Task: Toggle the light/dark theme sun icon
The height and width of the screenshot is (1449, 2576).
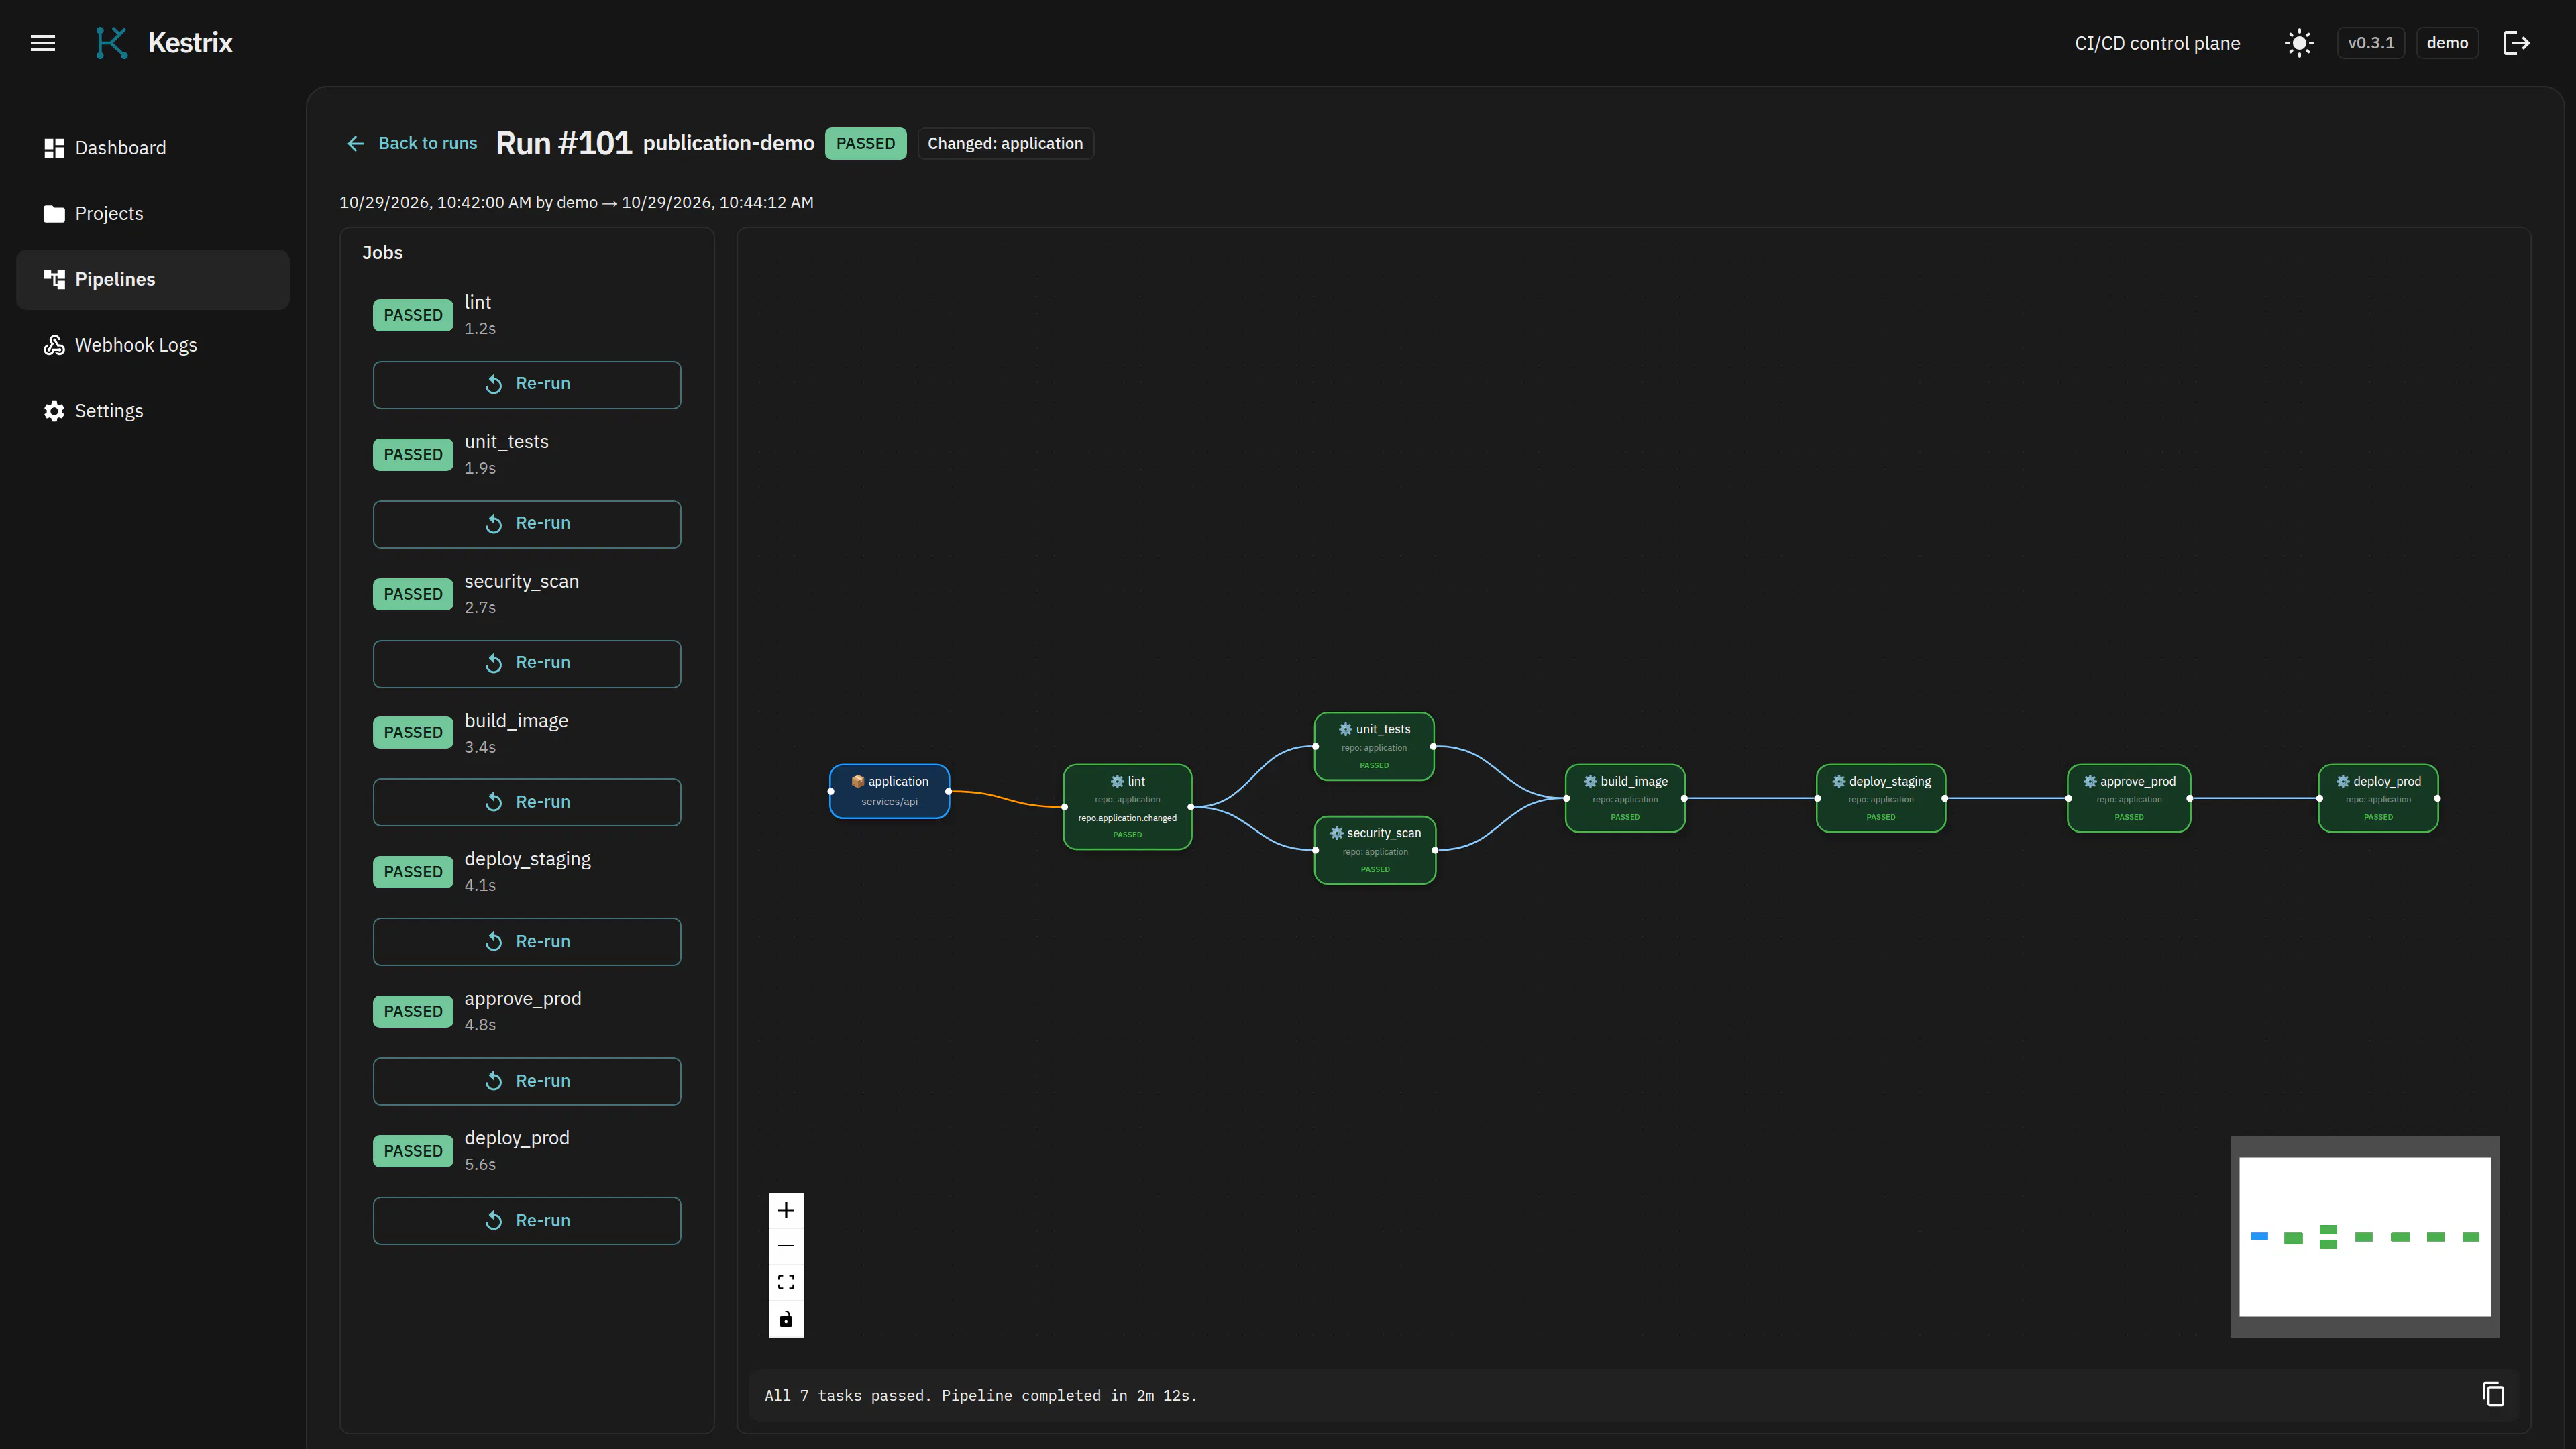Action: coord(2299,43)
